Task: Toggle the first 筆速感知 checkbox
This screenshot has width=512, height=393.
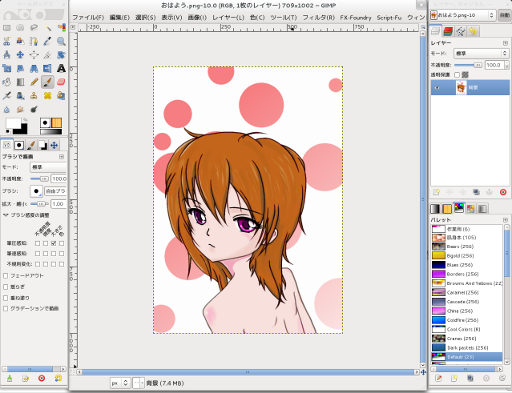Action: (x=37, y=254)
